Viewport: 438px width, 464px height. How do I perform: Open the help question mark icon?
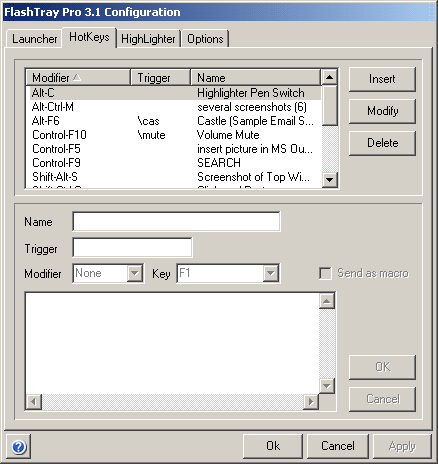(18, 446)
